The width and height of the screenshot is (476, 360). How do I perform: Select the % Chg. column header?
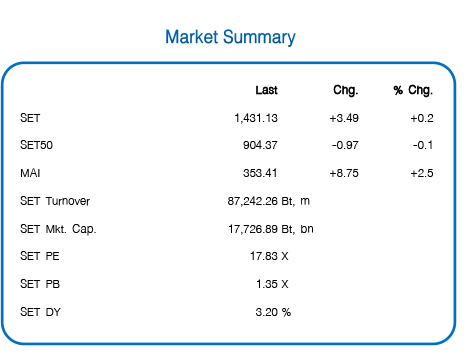click(413, 90)
